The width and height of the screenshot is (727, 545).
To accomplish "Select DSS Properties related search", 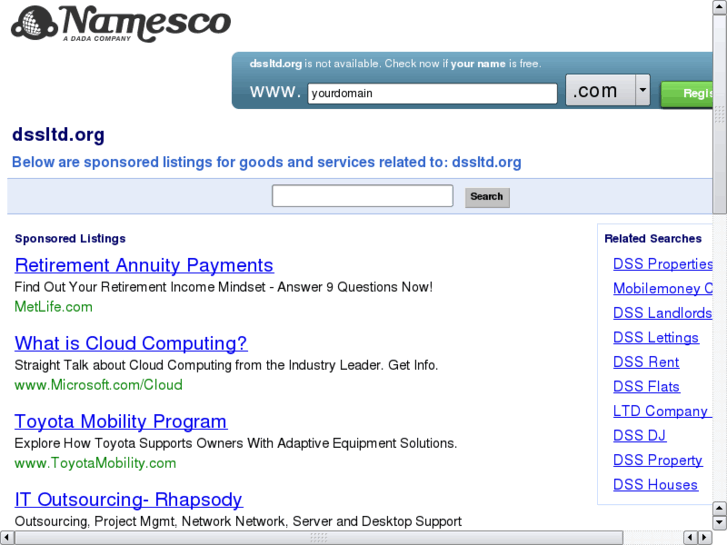I will (663, 264).
